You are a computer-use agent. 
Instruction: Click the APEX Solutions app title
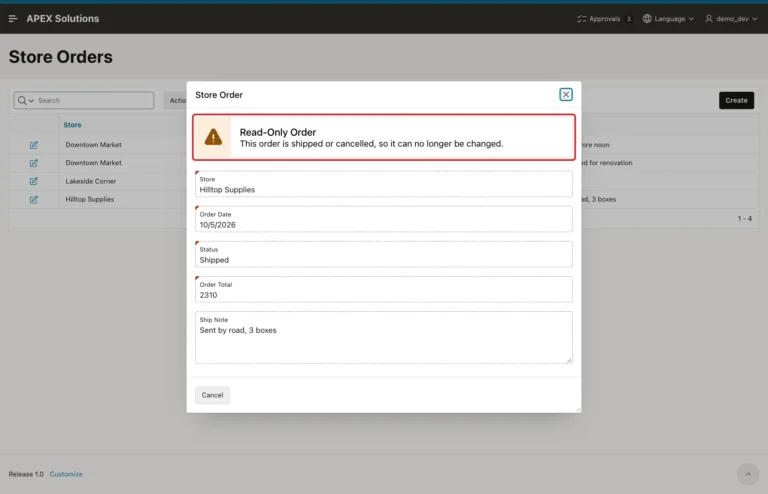point(63,19)
